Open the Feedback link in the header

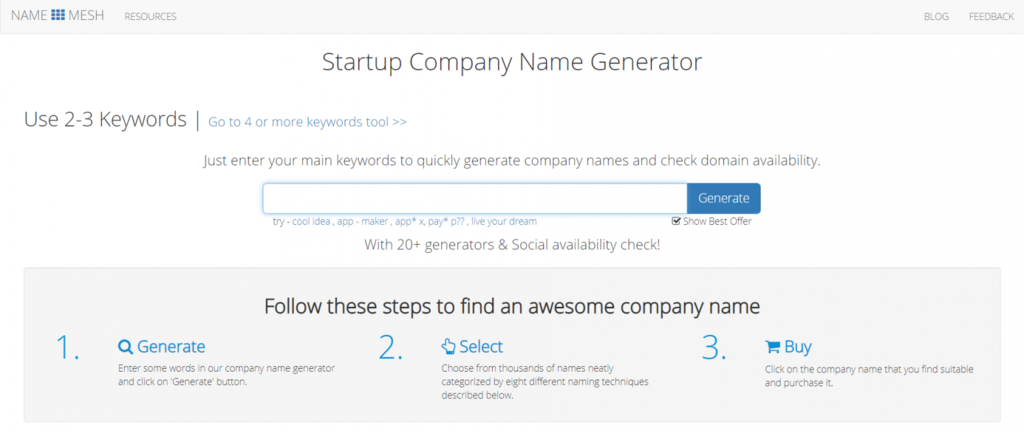(x=991, y=16)
